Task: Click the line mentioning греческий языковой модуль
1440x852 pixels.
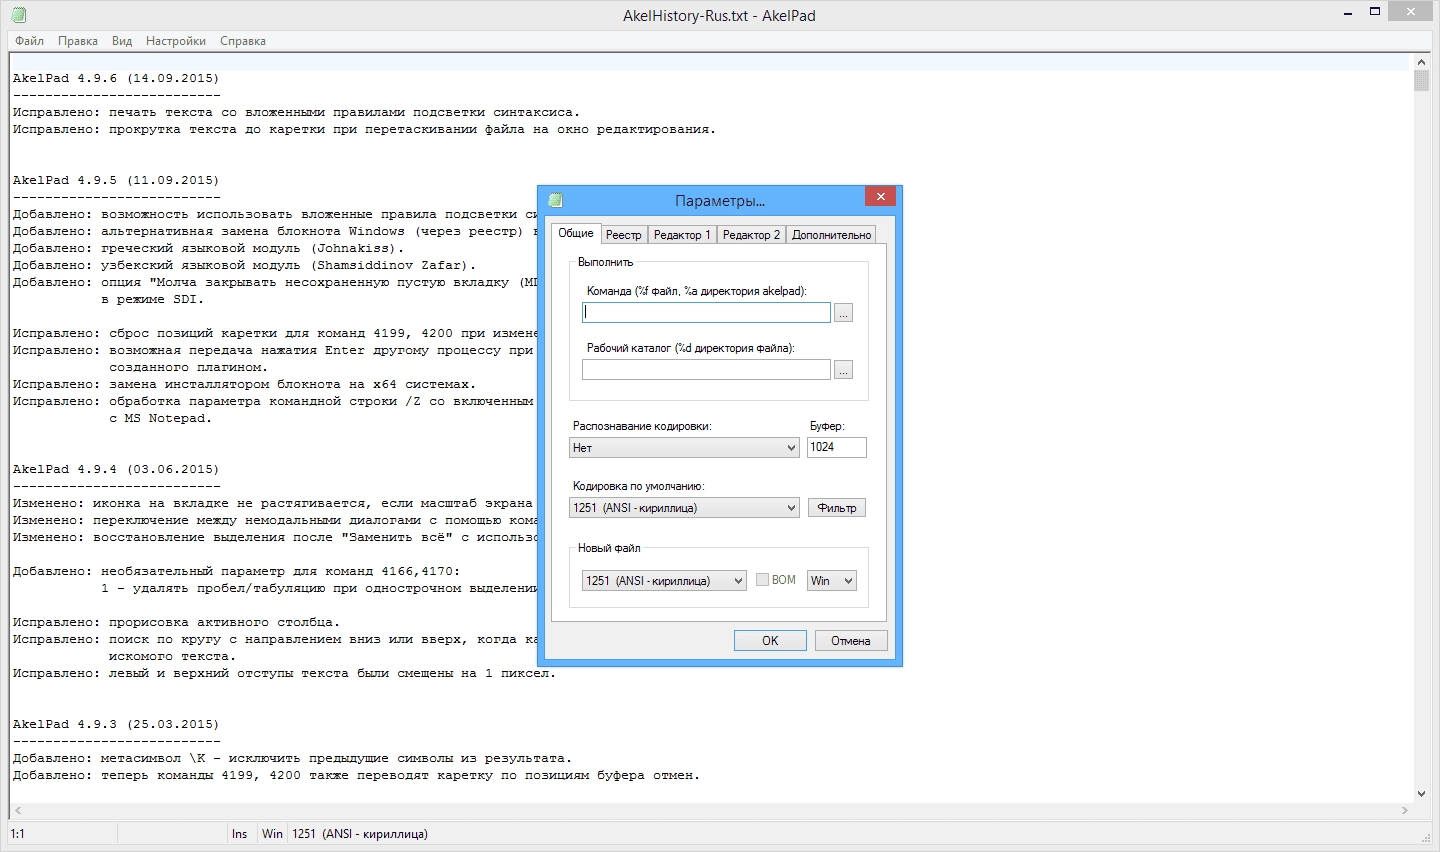Action: (209, 248)
